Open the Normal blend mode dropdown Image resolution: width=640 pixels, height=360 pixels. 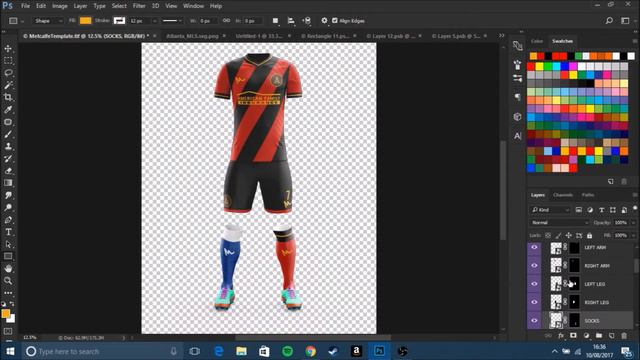click(x=559, y=223)
